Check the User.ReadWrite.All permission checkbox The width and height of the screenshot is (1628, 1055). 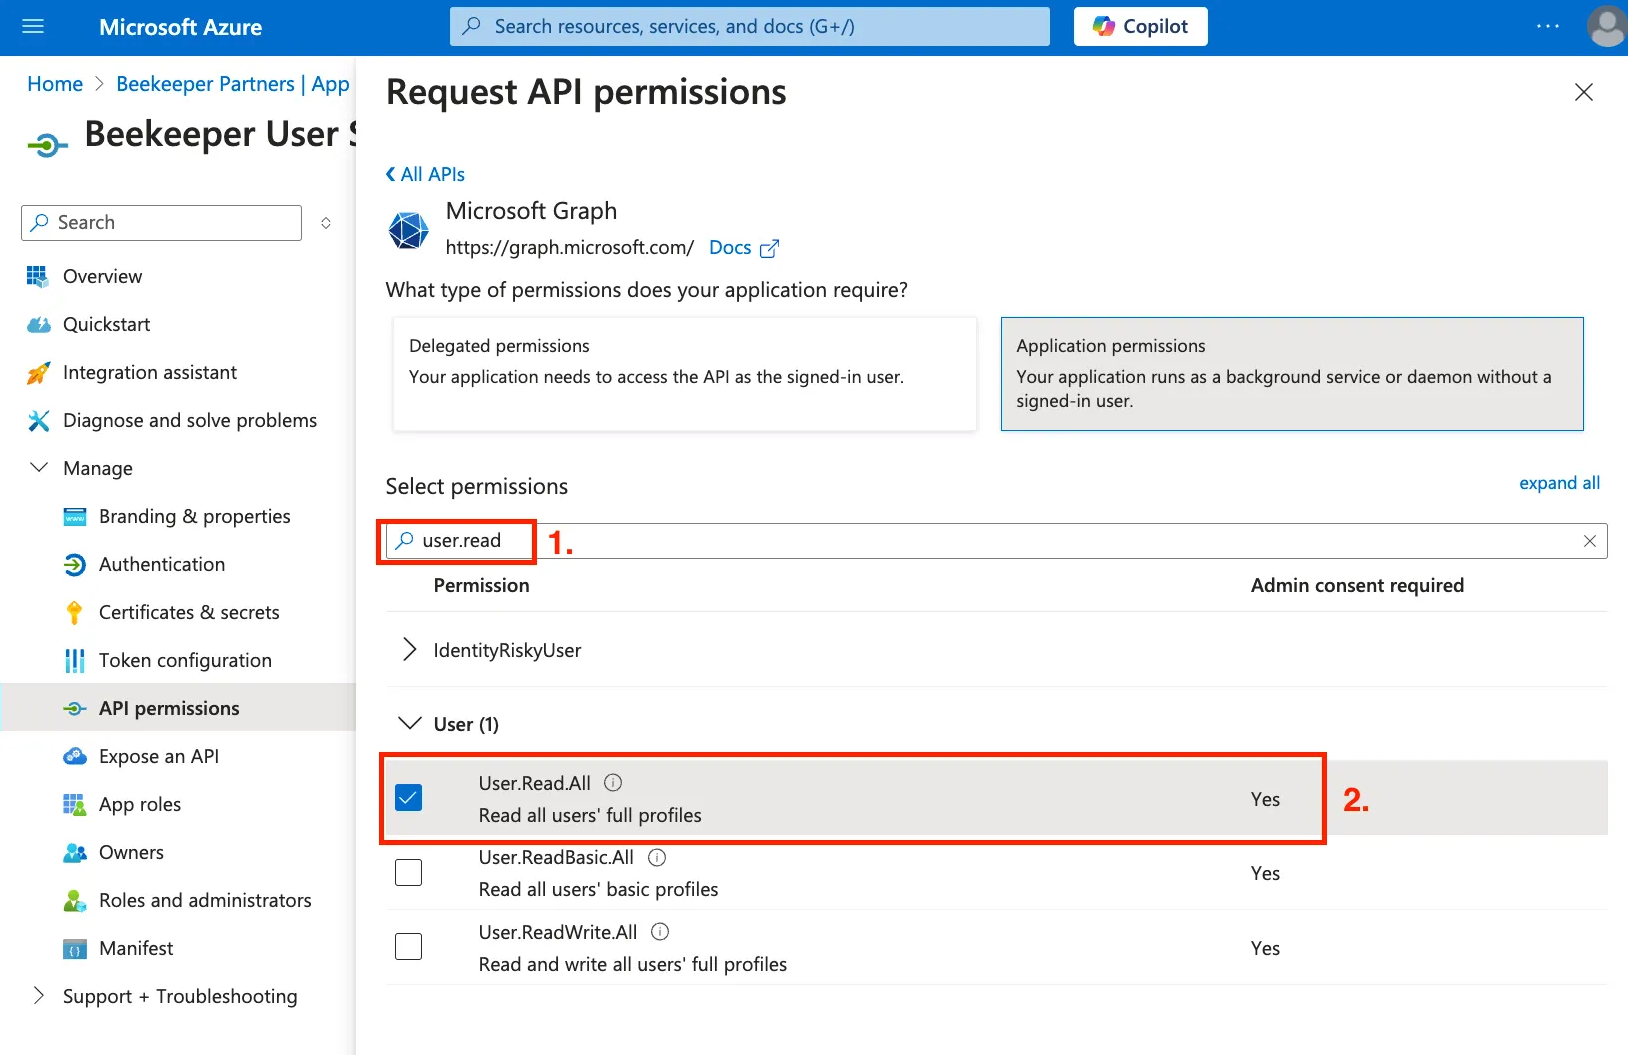408,946
